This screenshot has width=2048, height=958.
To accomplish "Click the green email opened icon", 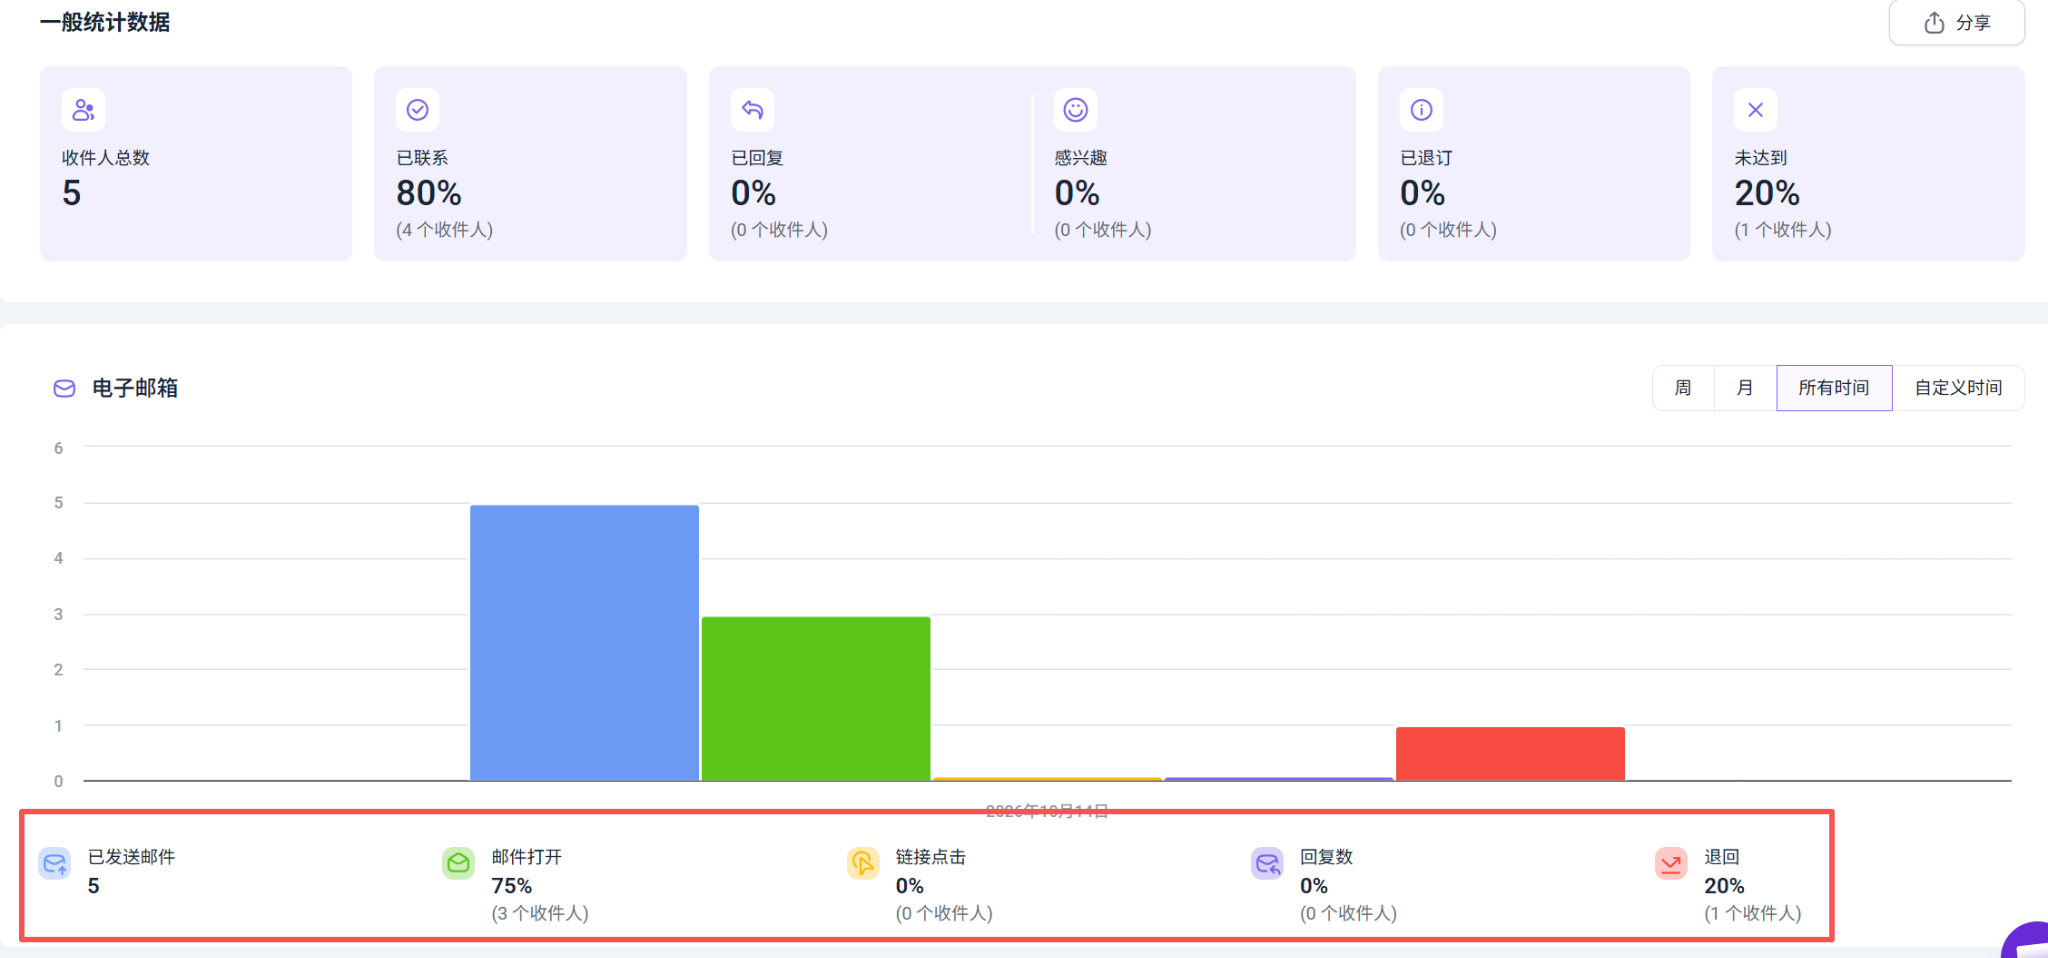I will coord(459,863).
